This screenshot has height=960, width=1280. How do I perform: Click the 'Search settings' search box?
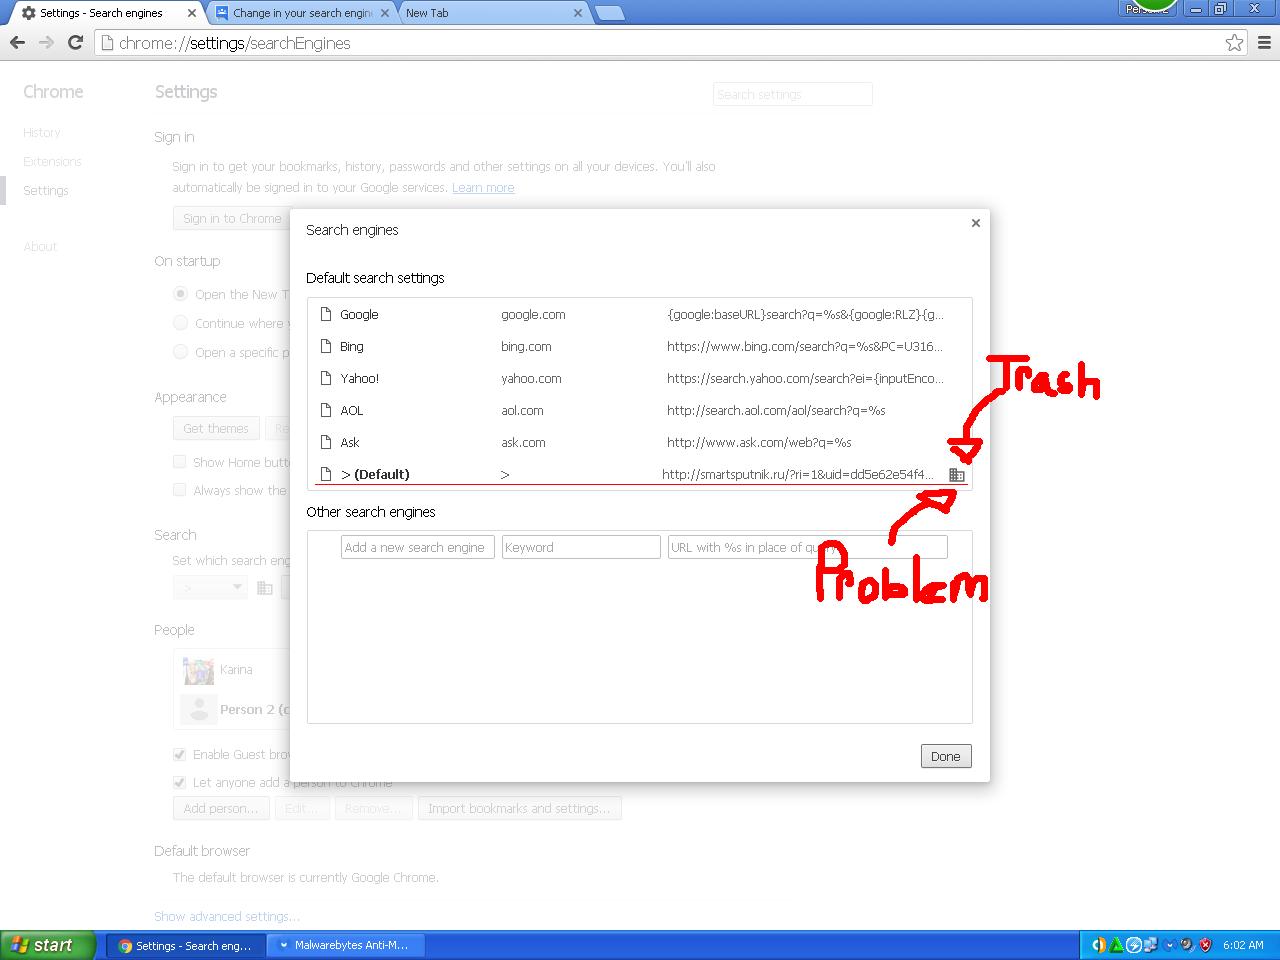(793, 94)
